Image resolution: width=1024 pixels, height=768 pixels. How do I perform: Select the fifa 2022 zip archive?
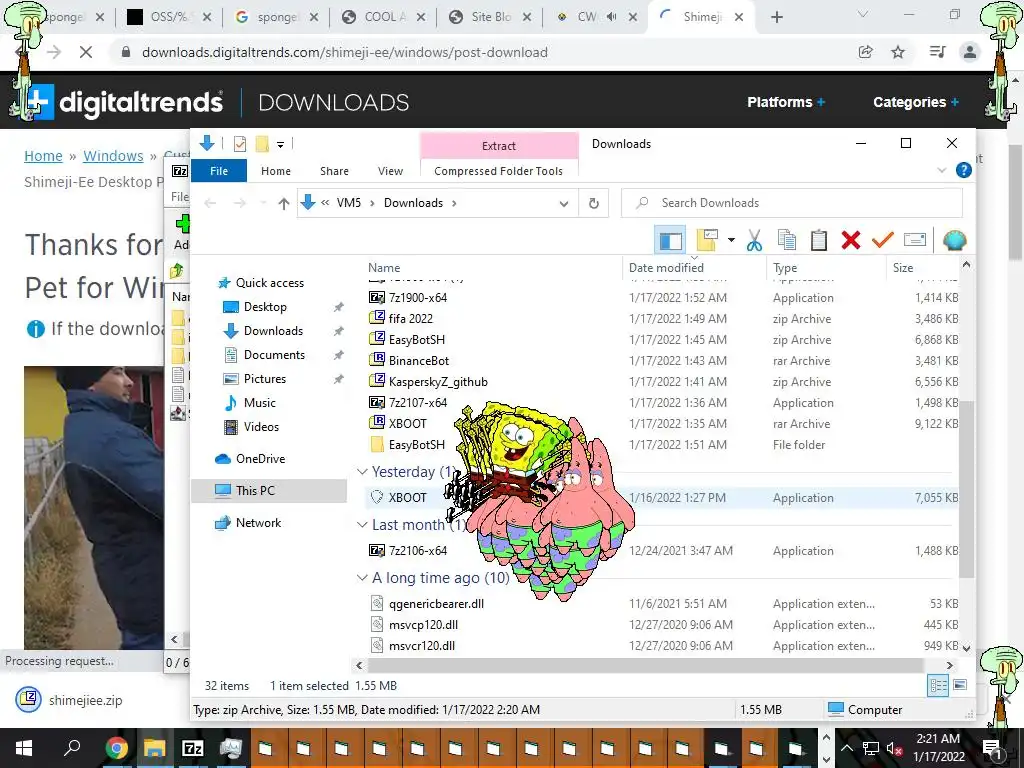(410, 319)
